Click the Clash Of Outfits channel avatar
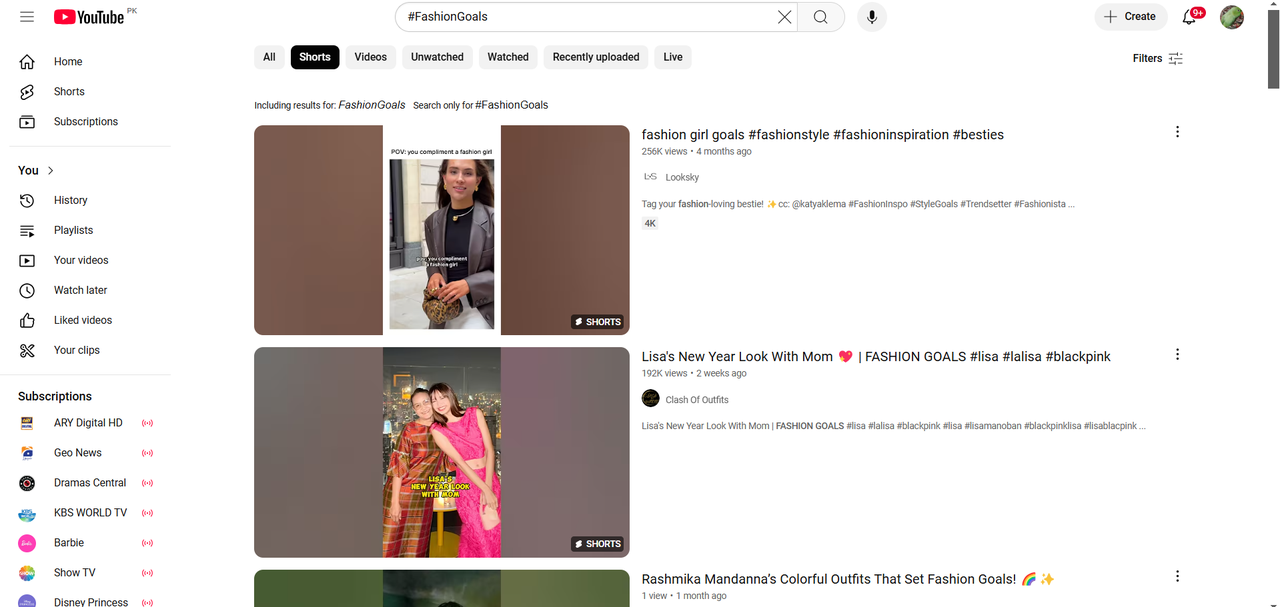Viewport: 1280px width, 607px height. coord(650,398)
